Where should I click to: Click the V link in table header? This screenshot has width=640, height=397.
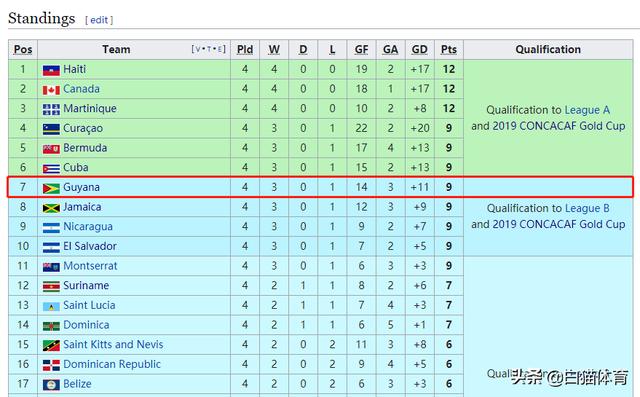click(198, 49)
